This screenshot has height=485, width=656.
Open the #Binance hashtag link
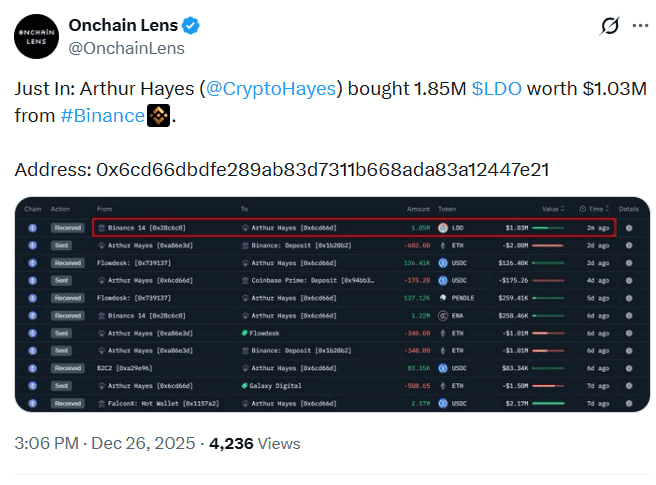click(x=102, y=115)
